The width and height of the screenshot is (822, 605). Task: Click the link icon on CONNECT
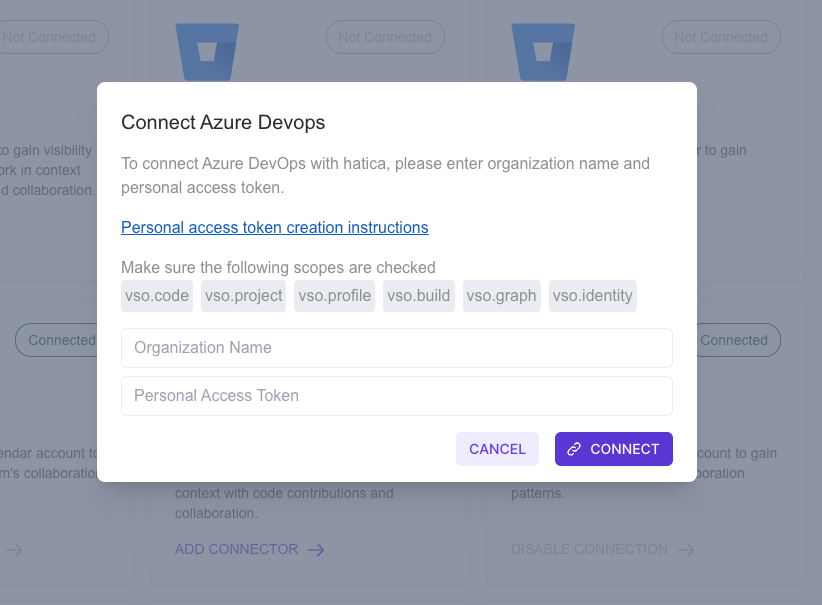pyautogui.click(x=574, y=449)
